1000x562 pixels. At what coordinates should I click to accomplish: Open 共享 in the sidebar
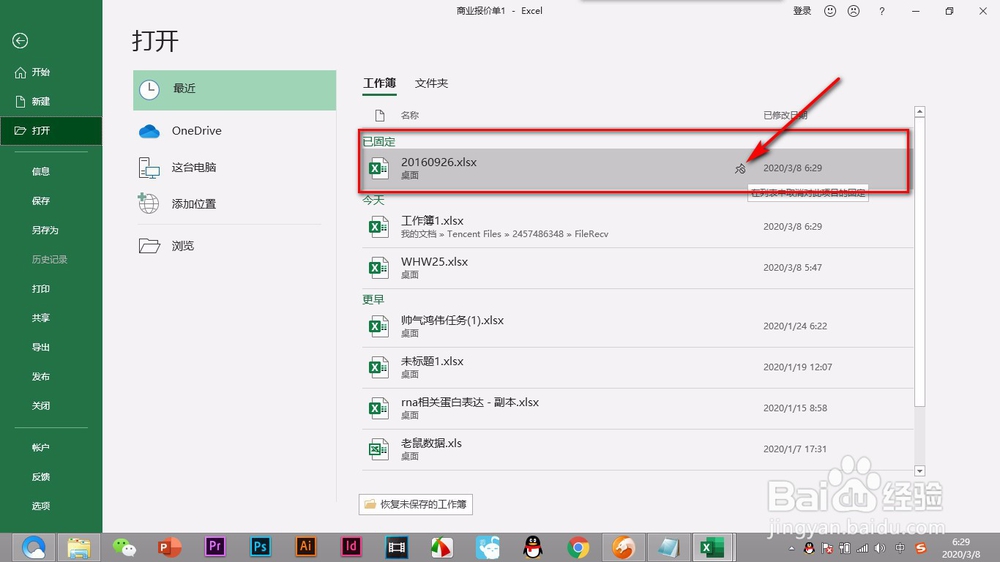[41, 318]
